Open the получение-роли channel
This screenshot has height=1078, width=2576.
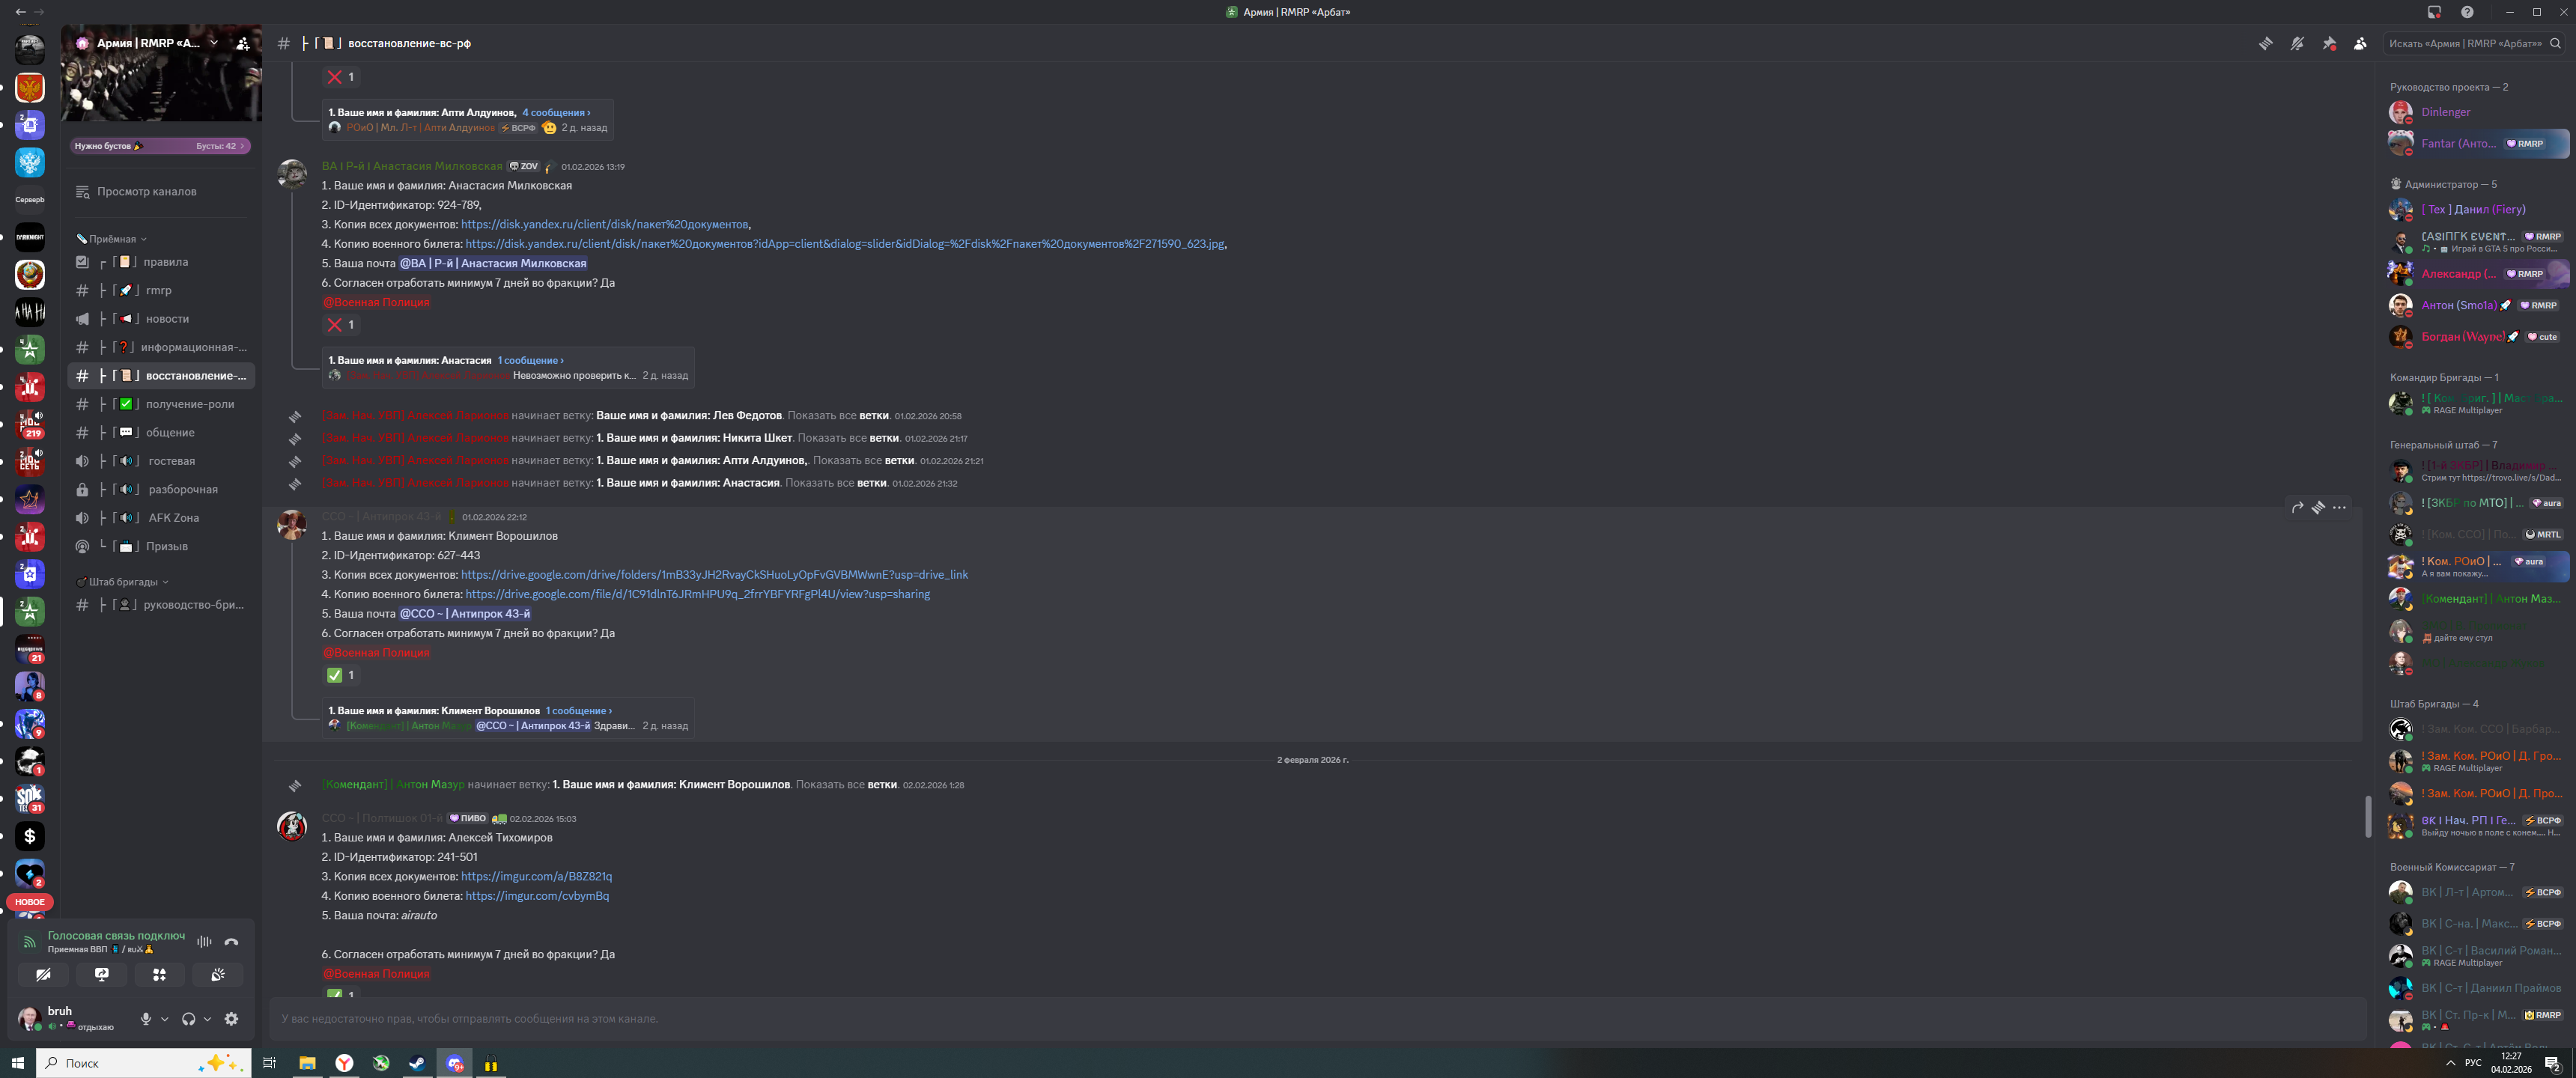[189, 404]
